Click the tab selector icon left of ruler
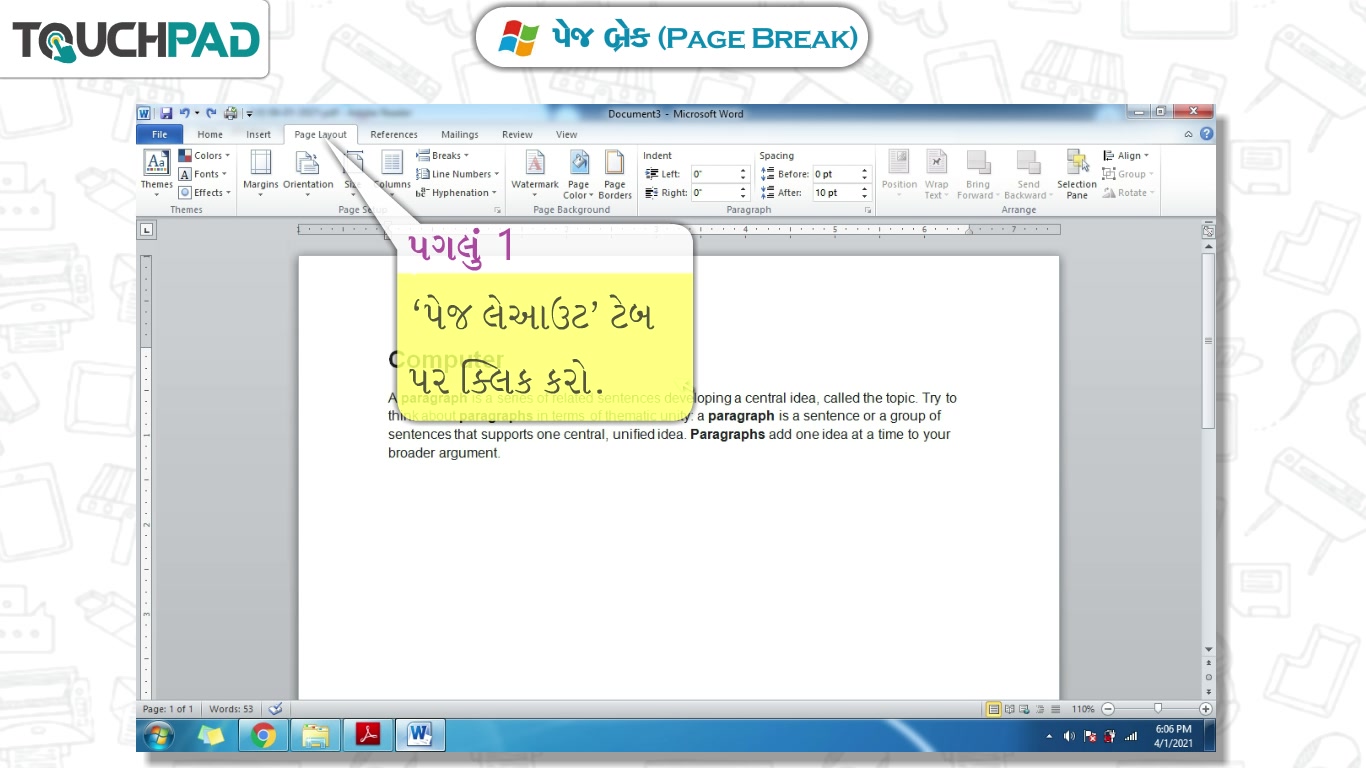 (x=146, y=230)
